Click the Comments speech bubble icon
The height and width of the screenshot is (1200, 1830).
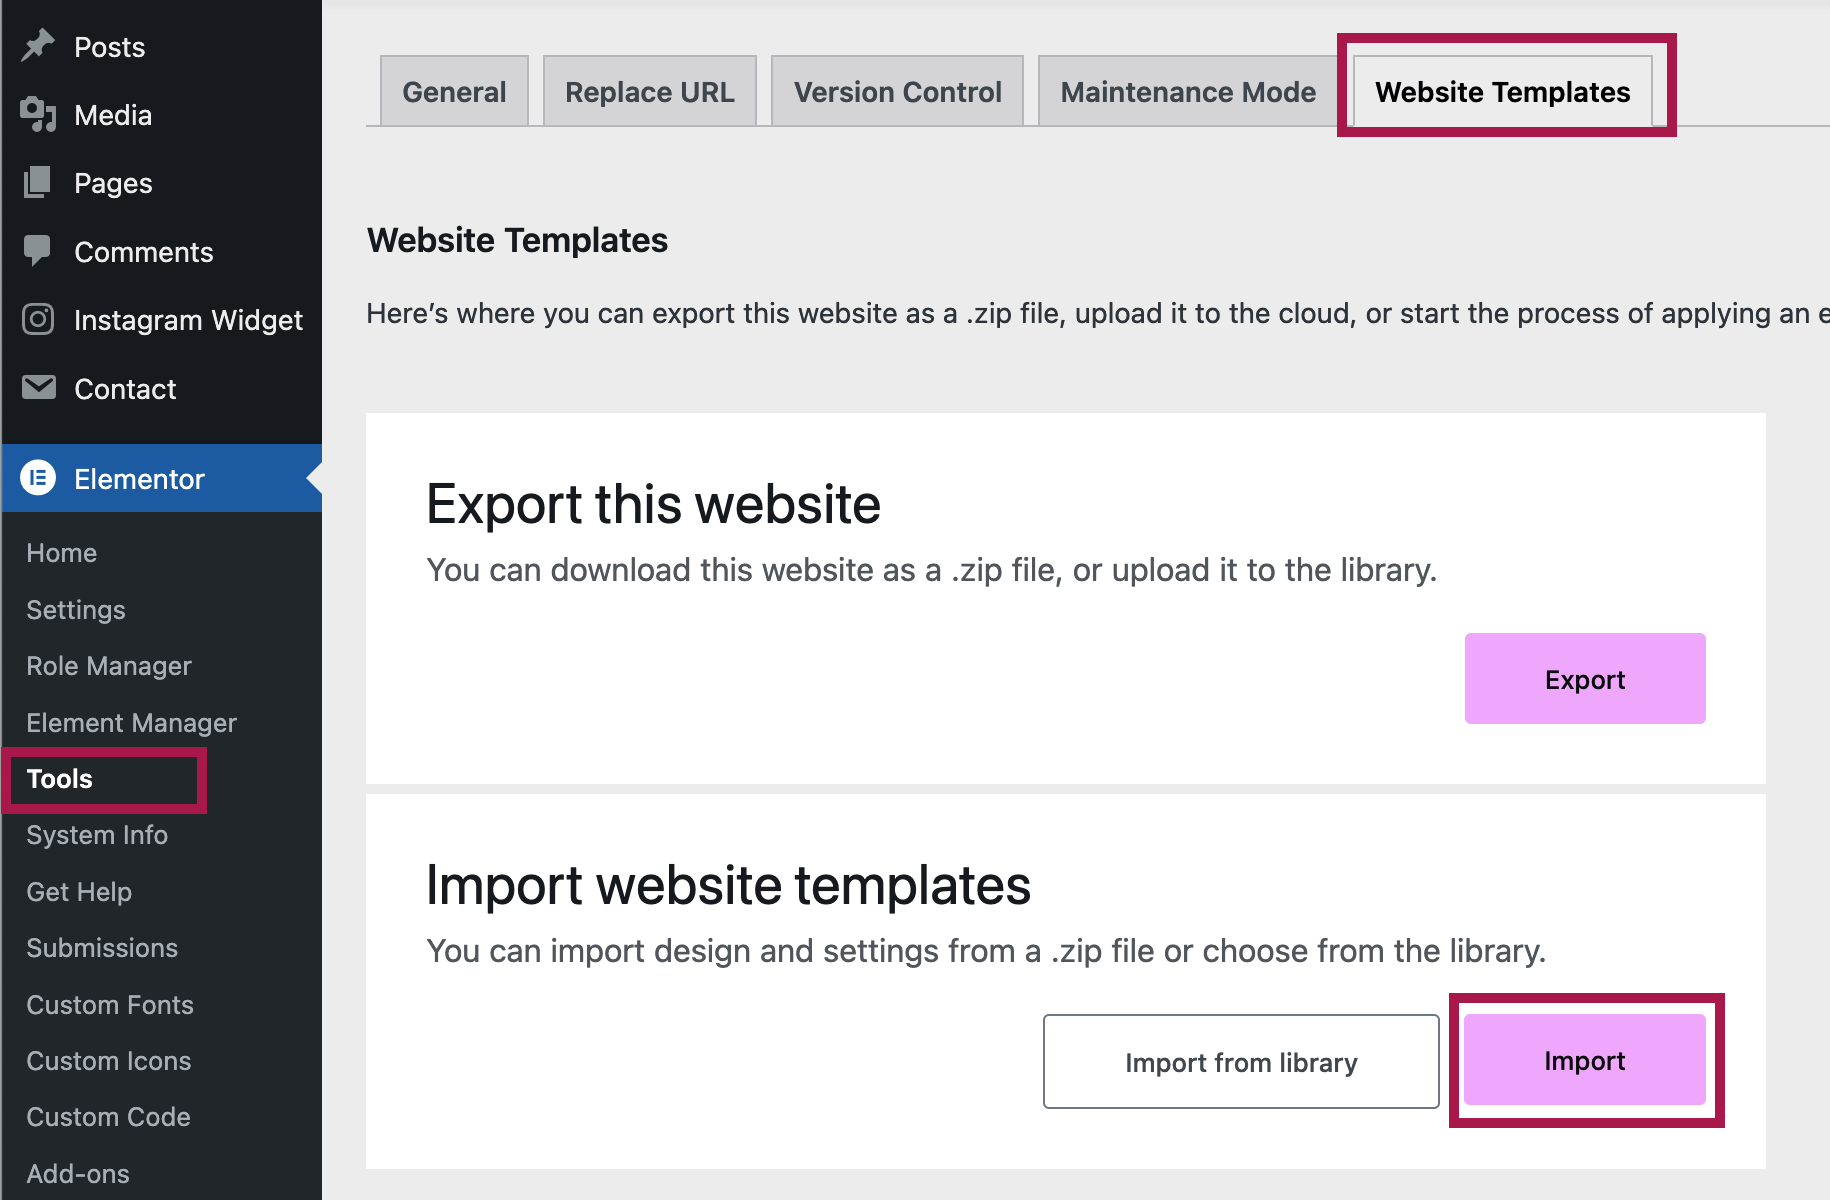pyautogui.click(x=38, y=251)
